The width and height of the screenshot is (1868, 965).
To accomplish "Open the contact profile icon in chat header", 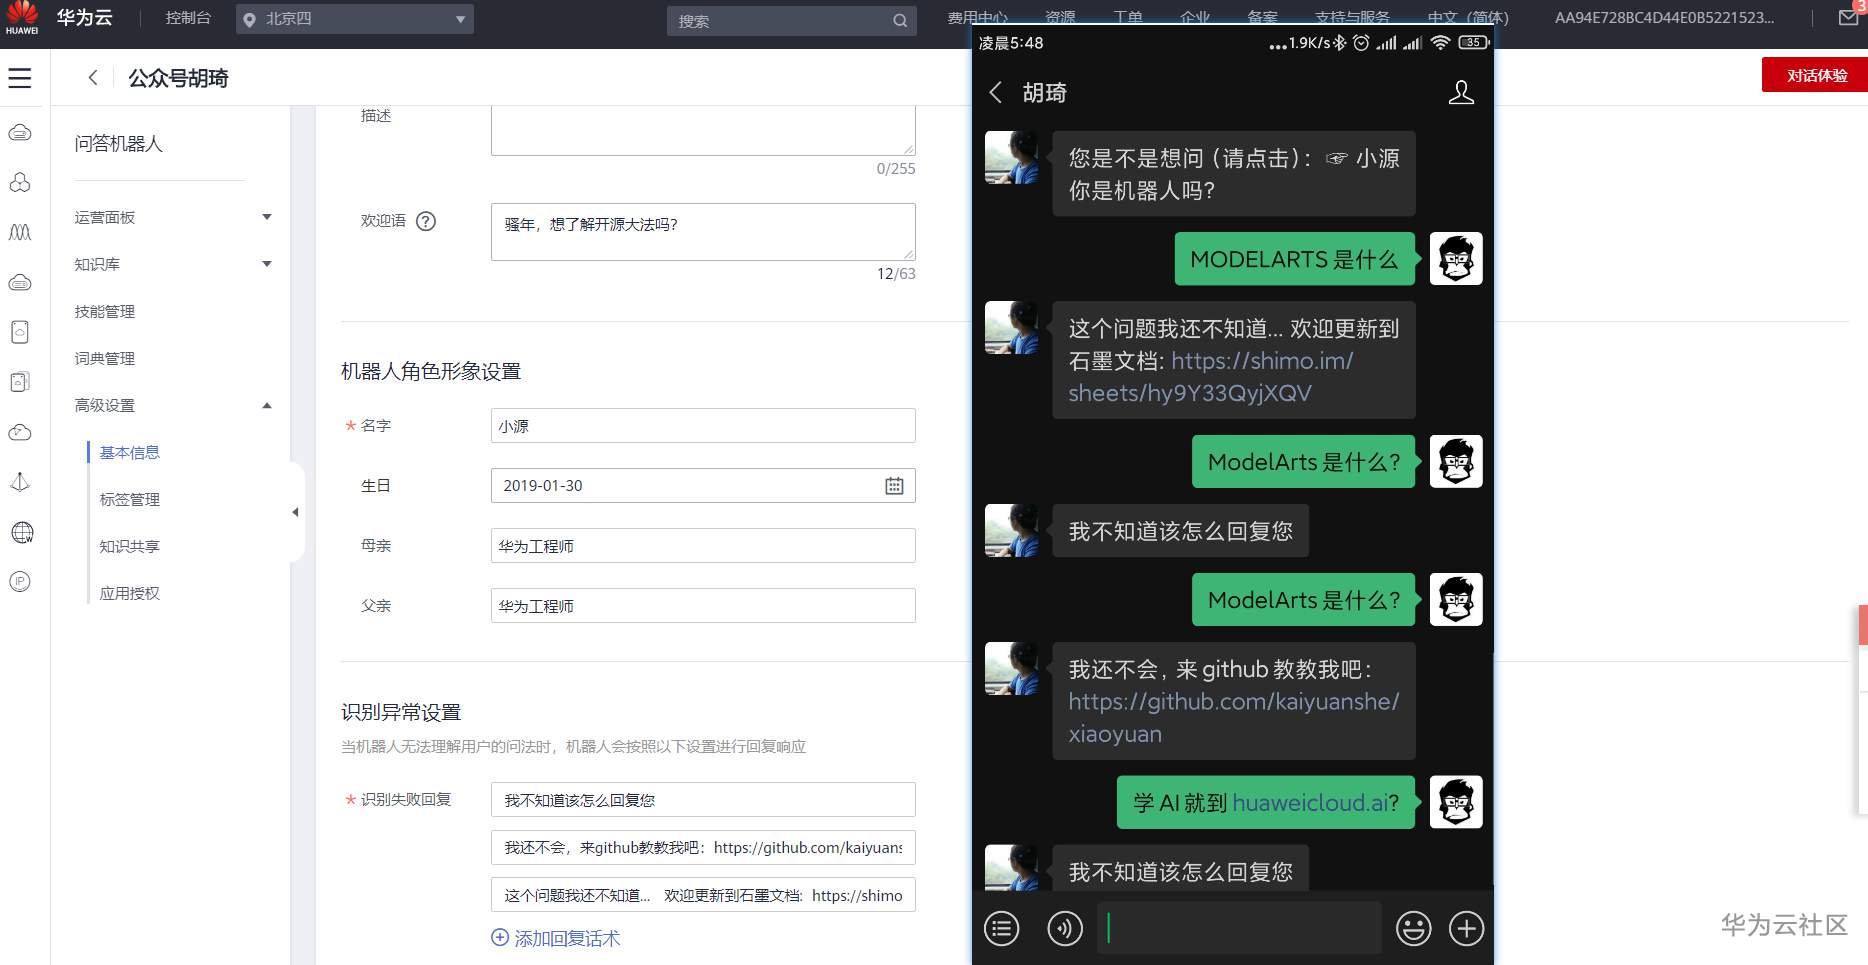I will (1461, 92).
